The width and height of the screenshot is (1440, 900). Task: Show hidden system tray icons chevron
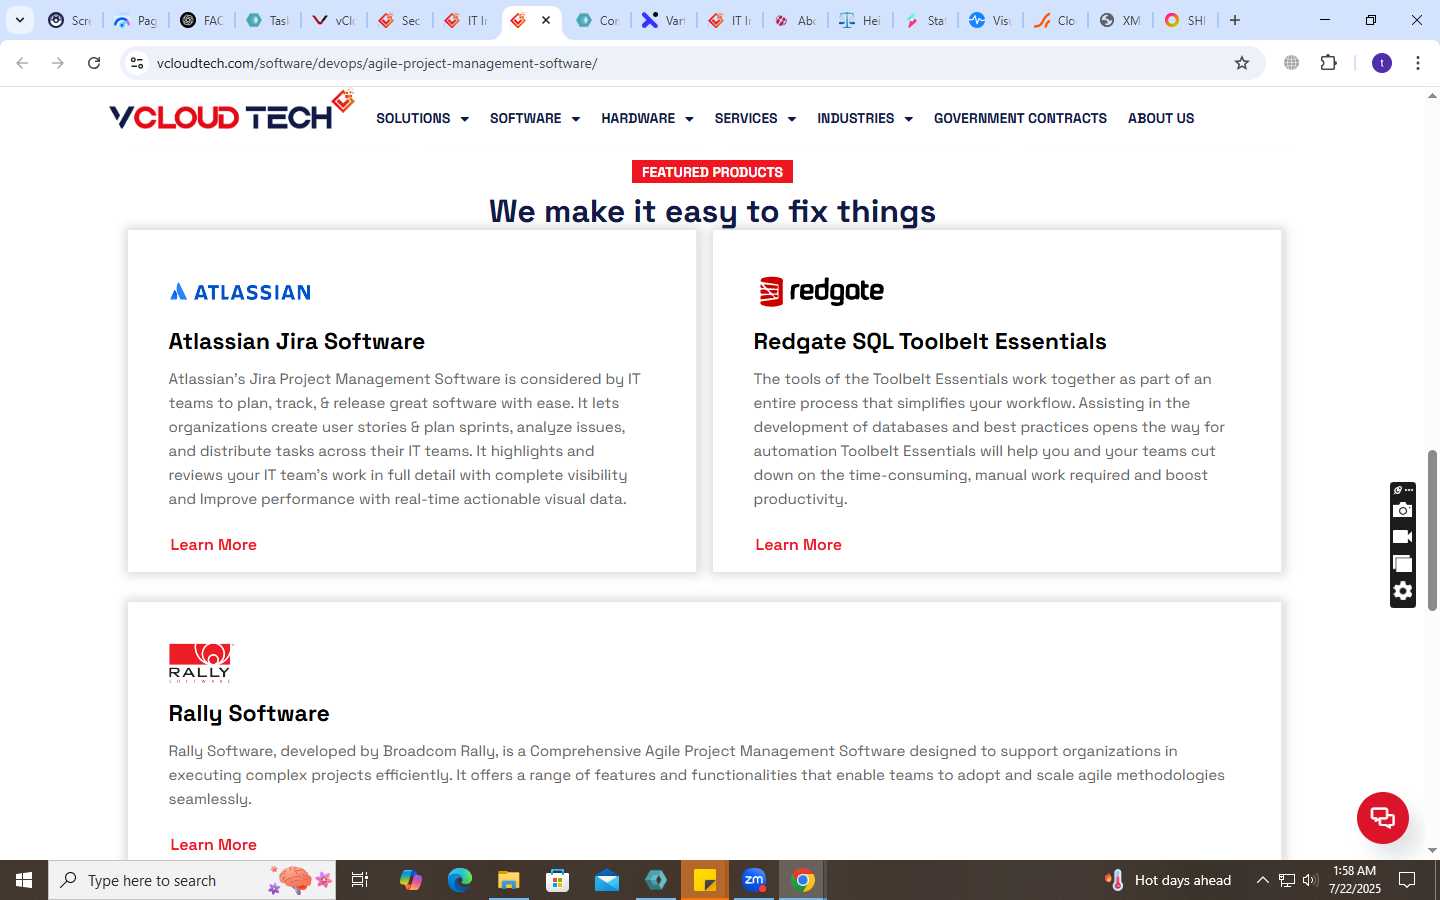1262,880
